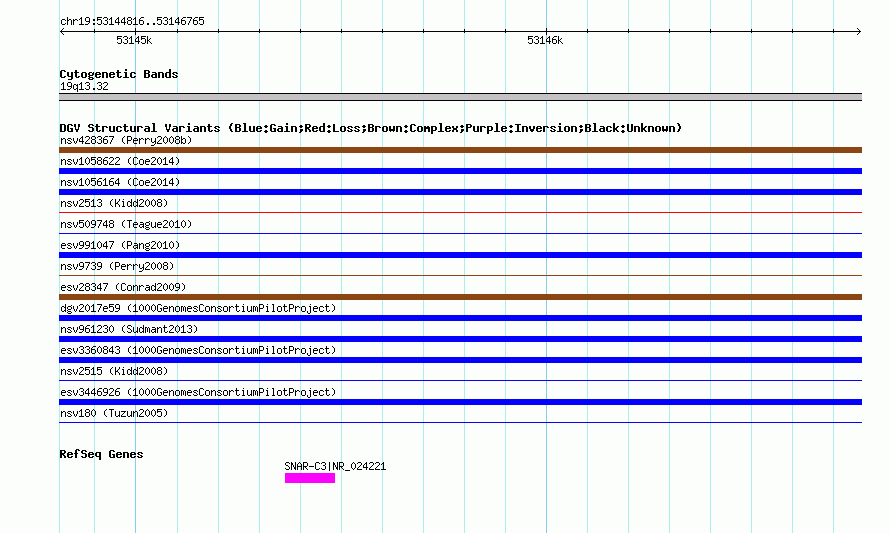Click the nsv961230 (Sudmant2013) label

click(129, 329)
